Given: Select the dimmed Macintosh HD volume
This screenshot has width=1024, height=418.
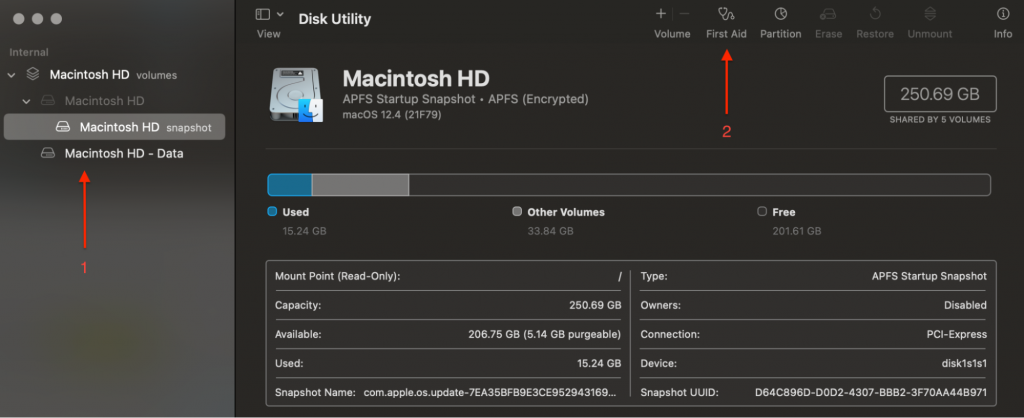Looking at the screenshot, I should pos(104,101).
